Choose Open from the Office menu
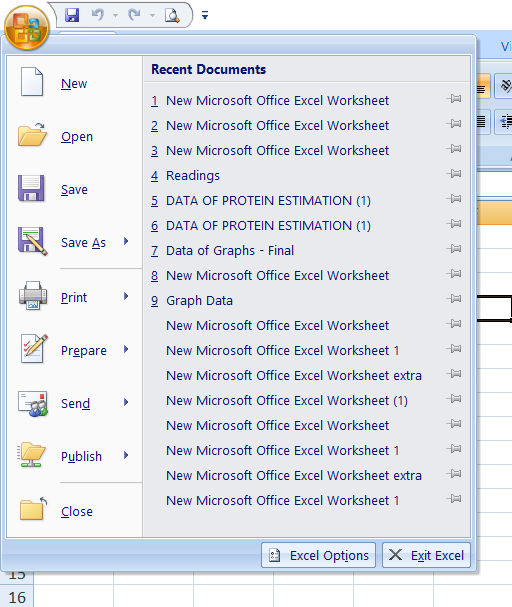512x607 pixels. pyautogui.click(x=77, y=137)
